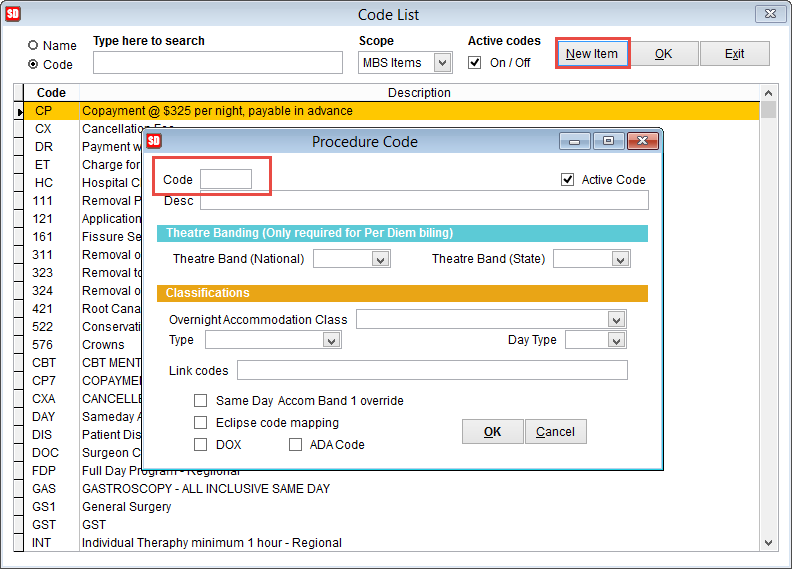This screenshot has width=792, height=569.
Task: Click the list scrollbar up arrow
Action: point(768,93)
